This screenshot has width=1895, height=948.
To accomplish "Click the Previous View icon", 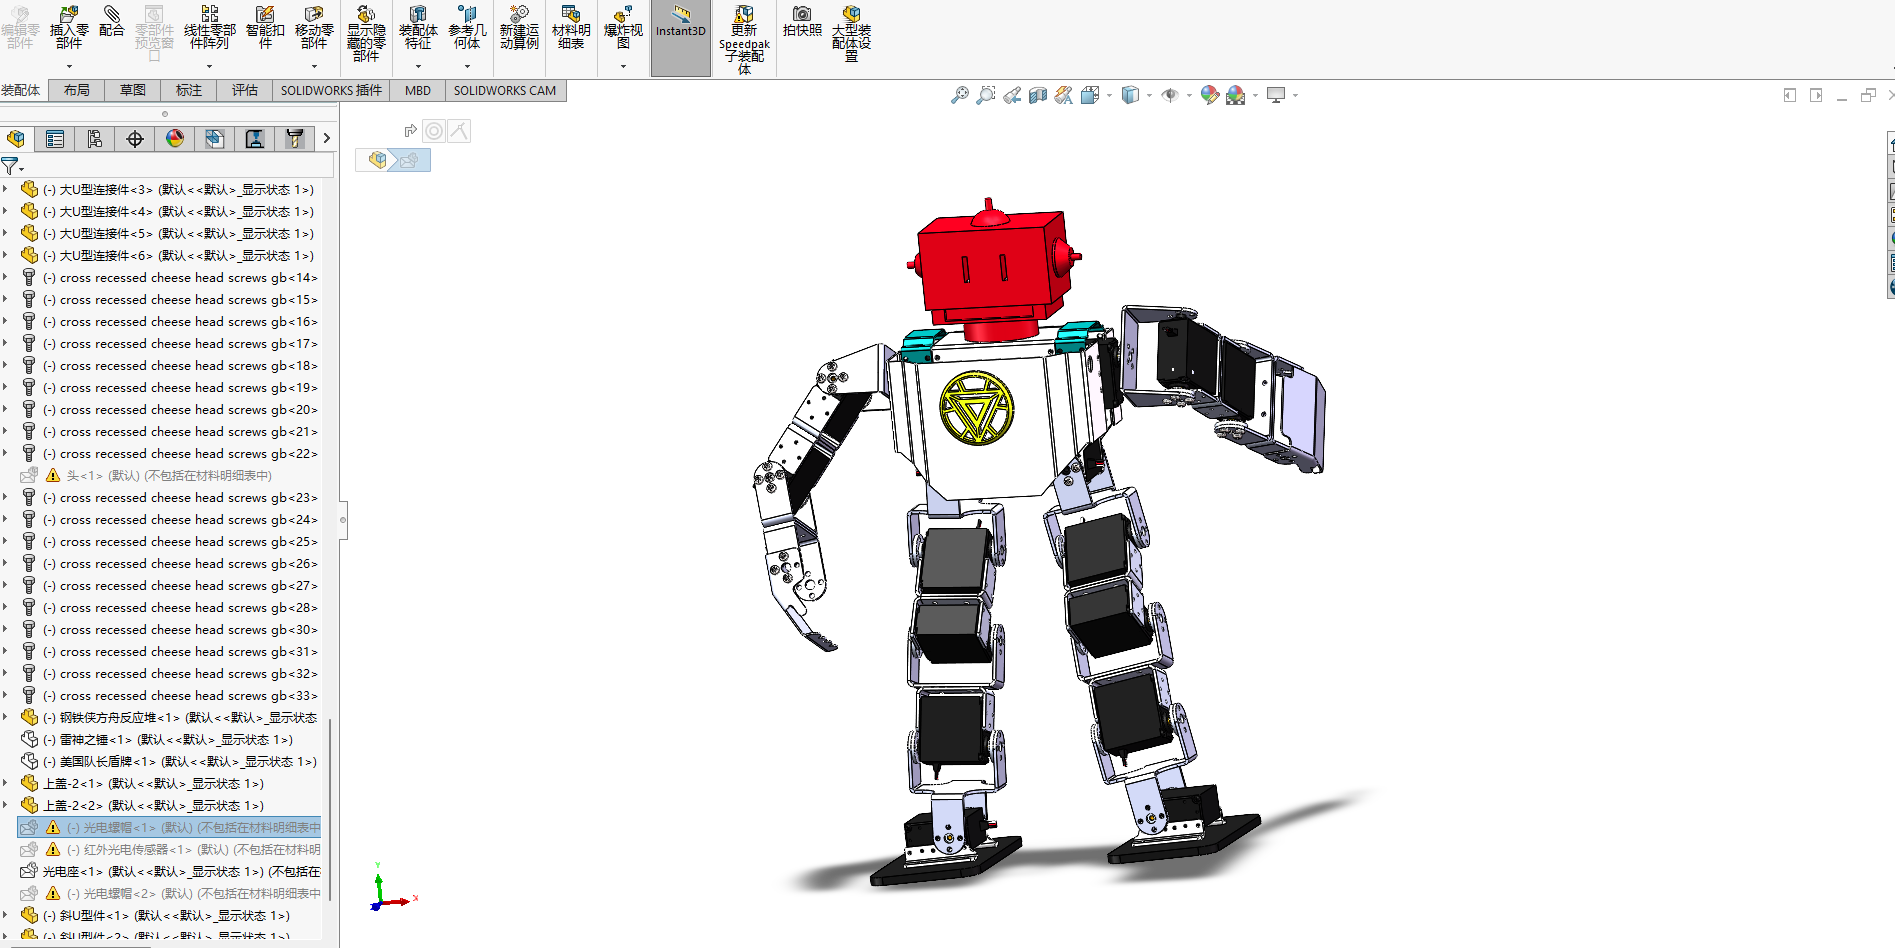I will click(x=1012, y=95).
